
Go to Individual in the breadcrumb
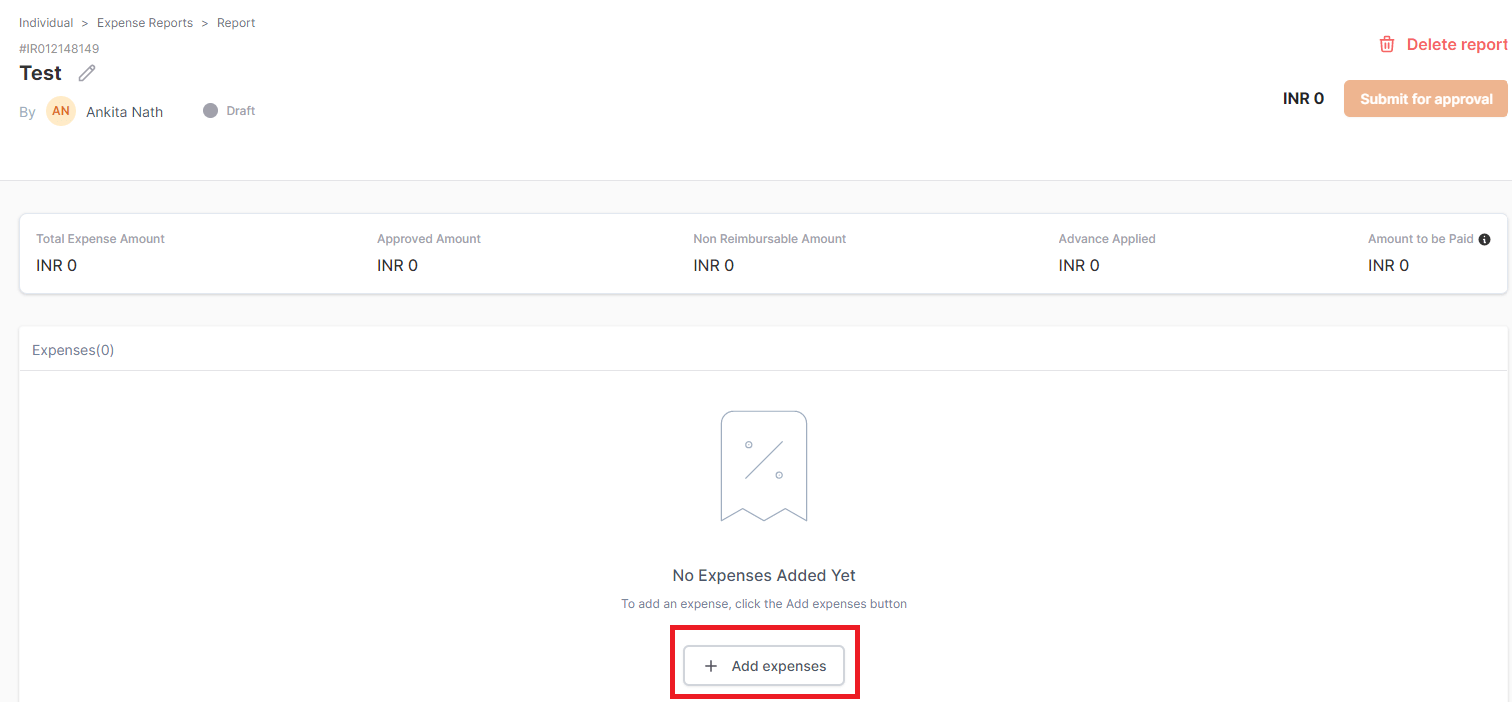(46, 23)
